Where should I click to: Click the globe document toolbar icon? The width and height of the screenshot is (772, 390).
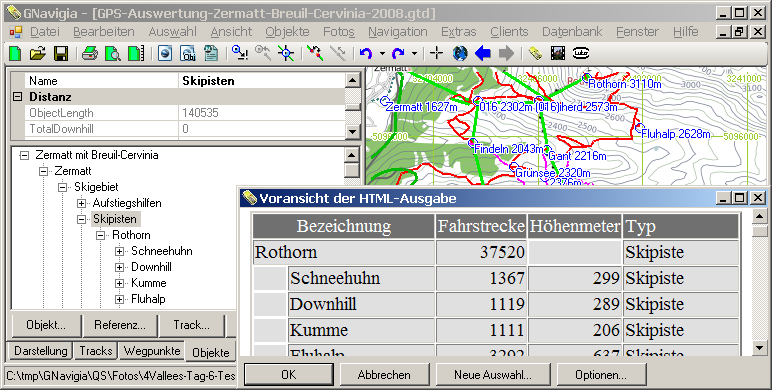[x=165, y=53]
